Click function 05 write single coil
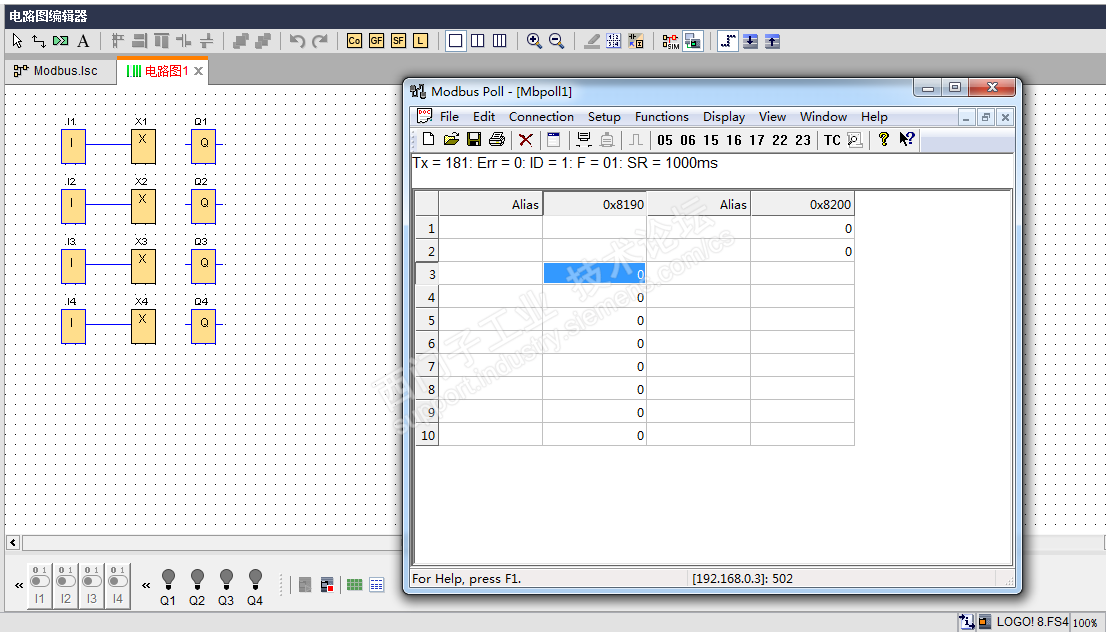 pyautogui.click(x=664, y=140)
